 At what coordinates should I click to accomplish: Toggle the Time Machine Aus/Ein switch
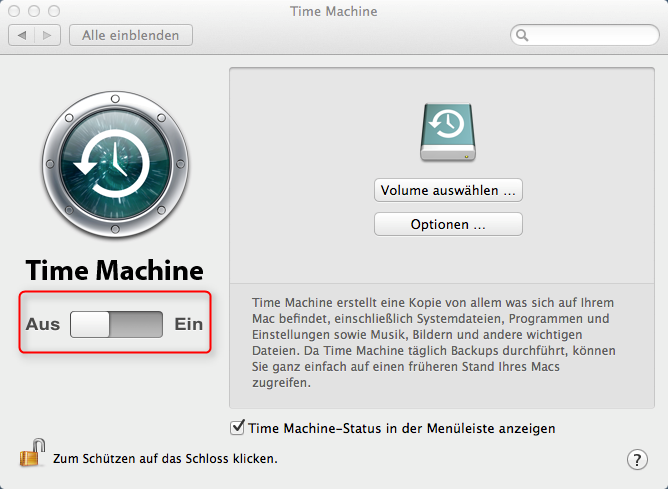click(116, 324)
